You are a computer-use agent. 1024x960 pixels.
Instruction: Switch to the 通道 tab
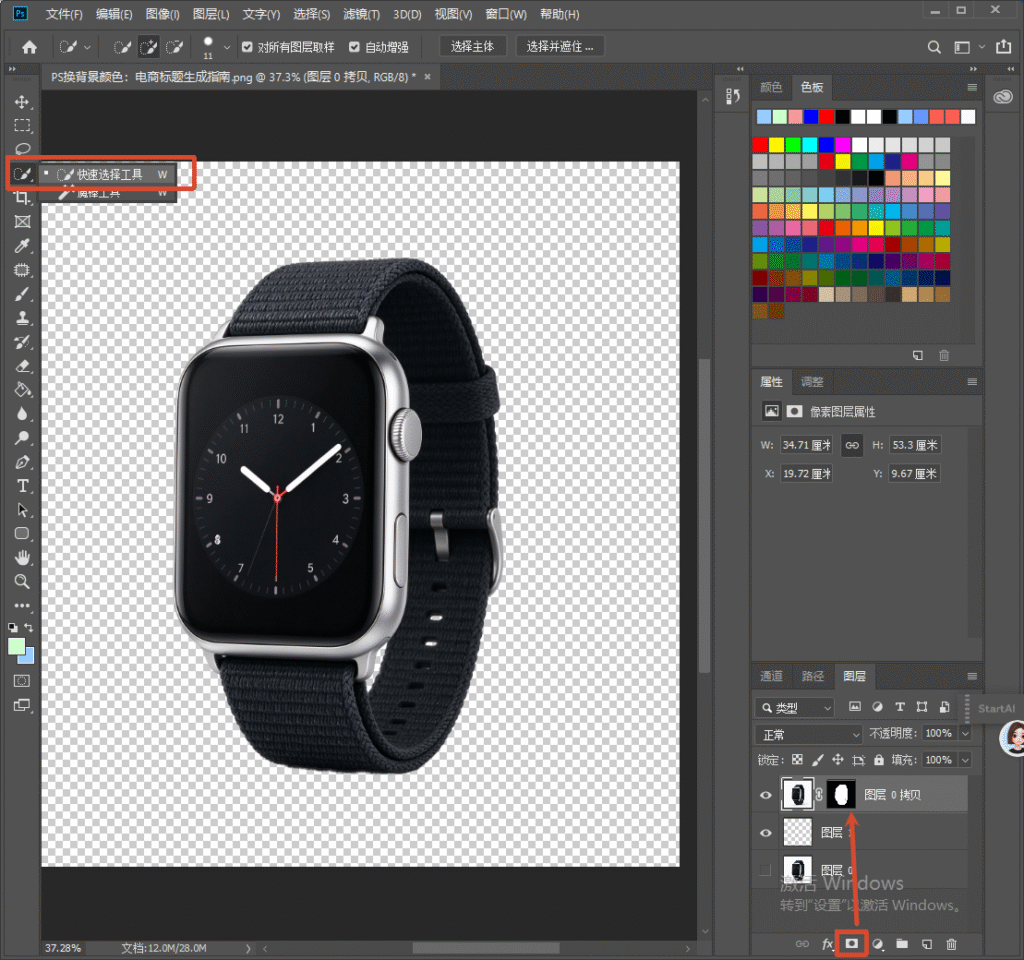(x=771, y=676)
